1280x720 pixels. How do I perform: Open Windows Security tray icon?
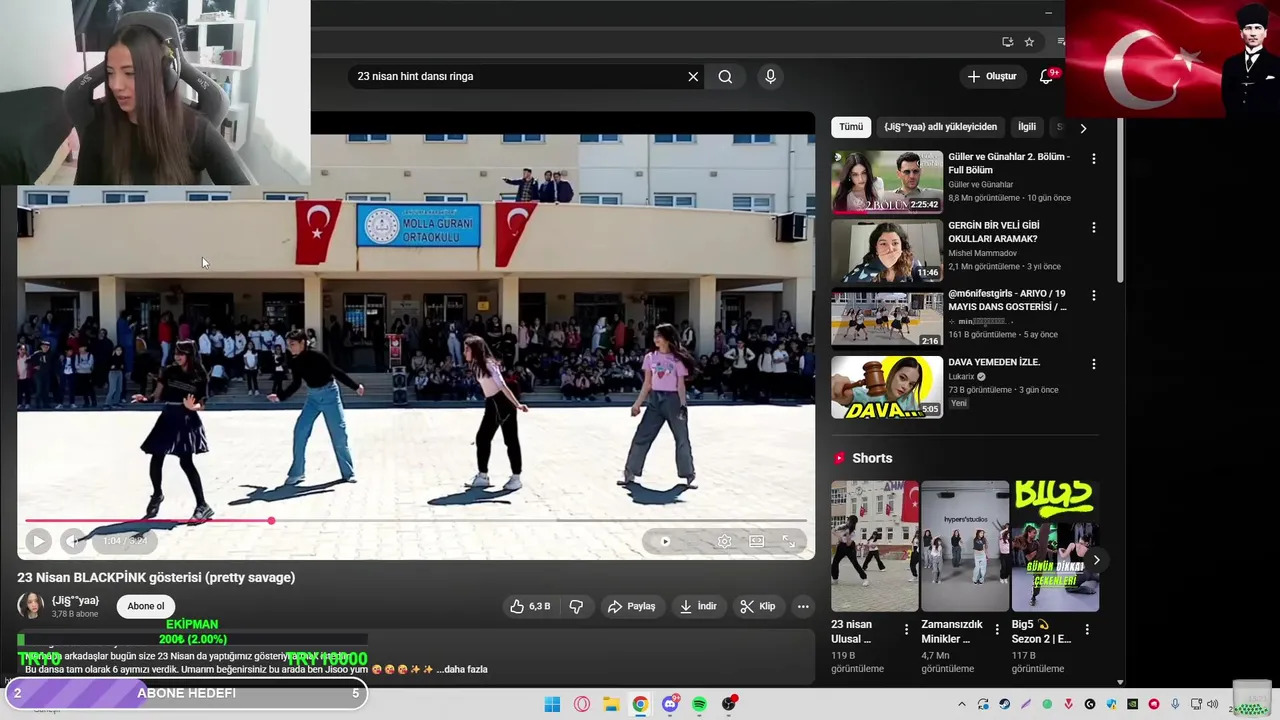click(x=1111, y=704)
